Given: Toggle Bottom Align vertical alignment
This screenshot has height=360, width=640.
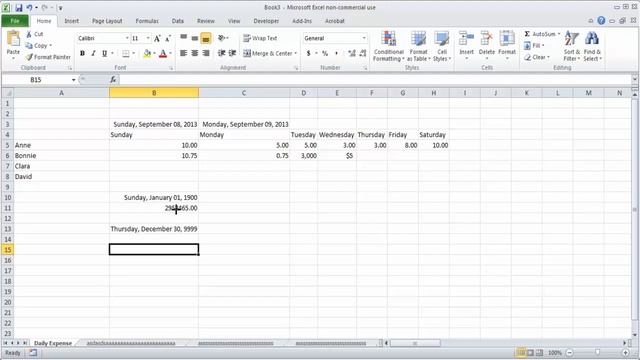Looking at the screenshot, I should (x=206, y=38).
